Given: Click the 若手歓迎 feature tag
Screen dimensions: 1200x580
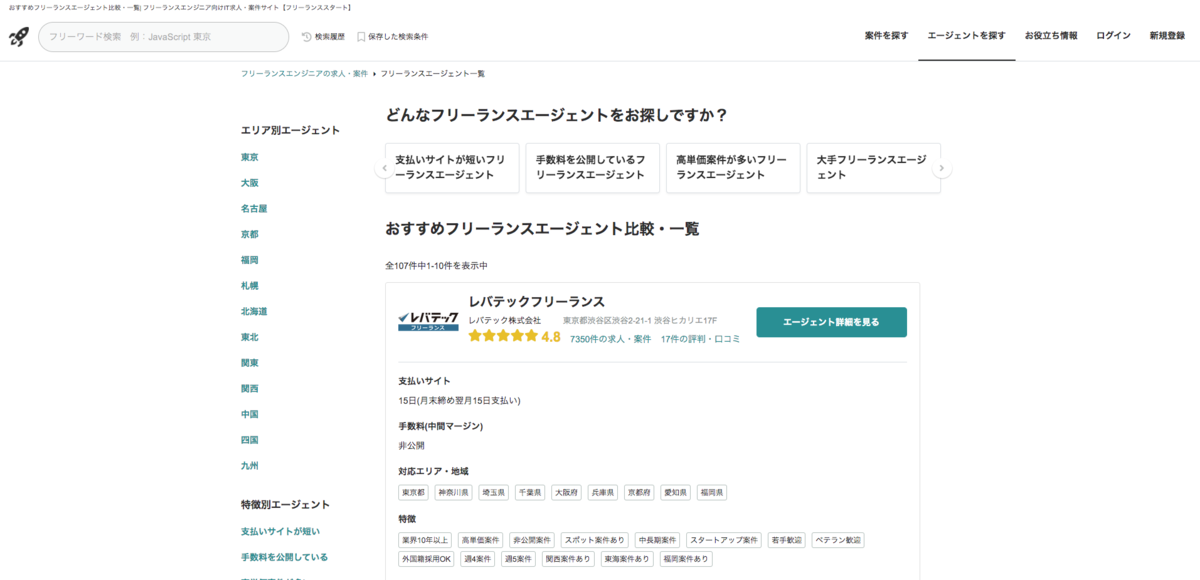Looking at the screenshot, I should 787,540.
